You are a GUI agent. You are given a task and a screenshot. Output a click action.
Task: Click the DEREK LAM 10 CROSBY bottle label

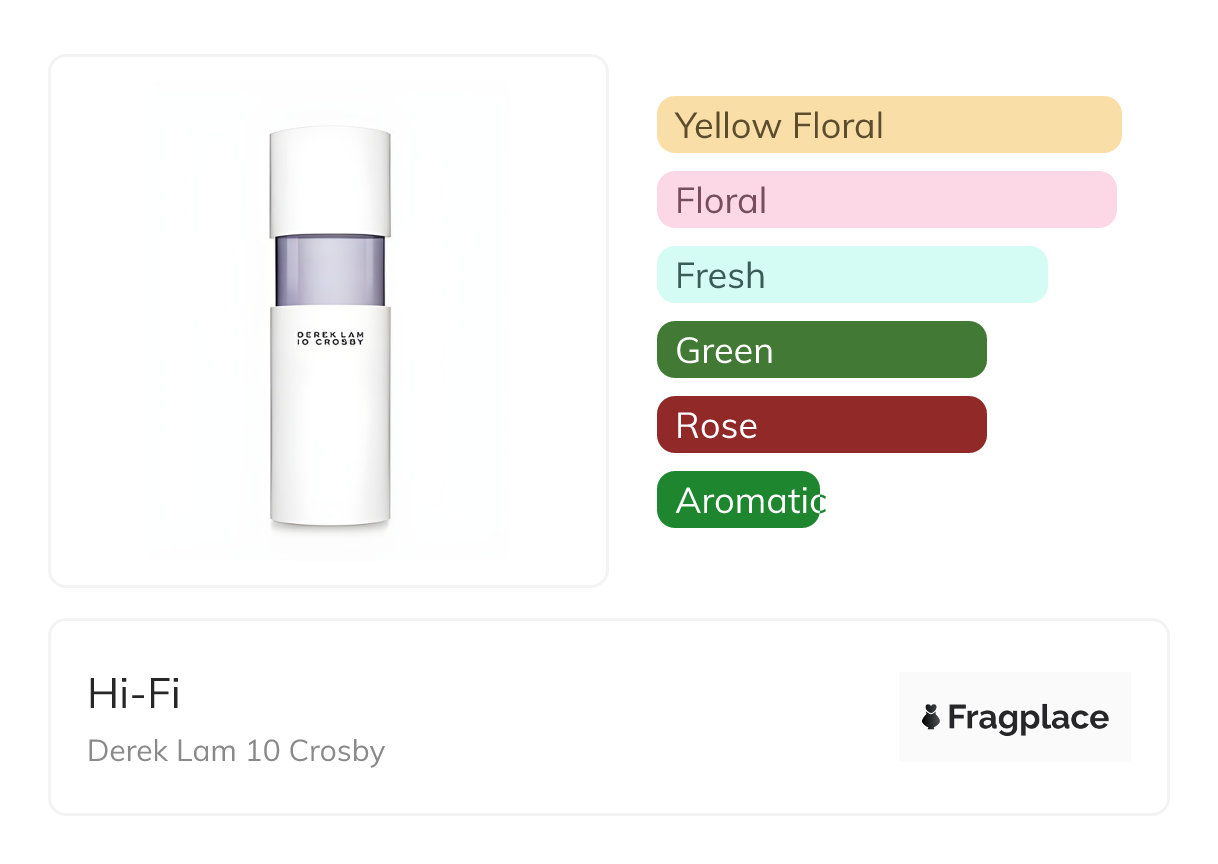pyautogui.click(x=330, y=339)
